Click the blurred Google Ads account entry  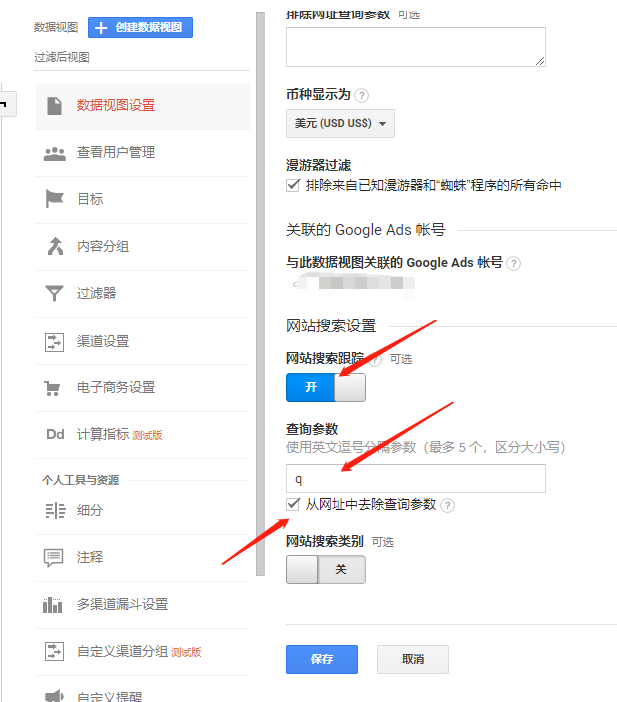pos(354,283)
